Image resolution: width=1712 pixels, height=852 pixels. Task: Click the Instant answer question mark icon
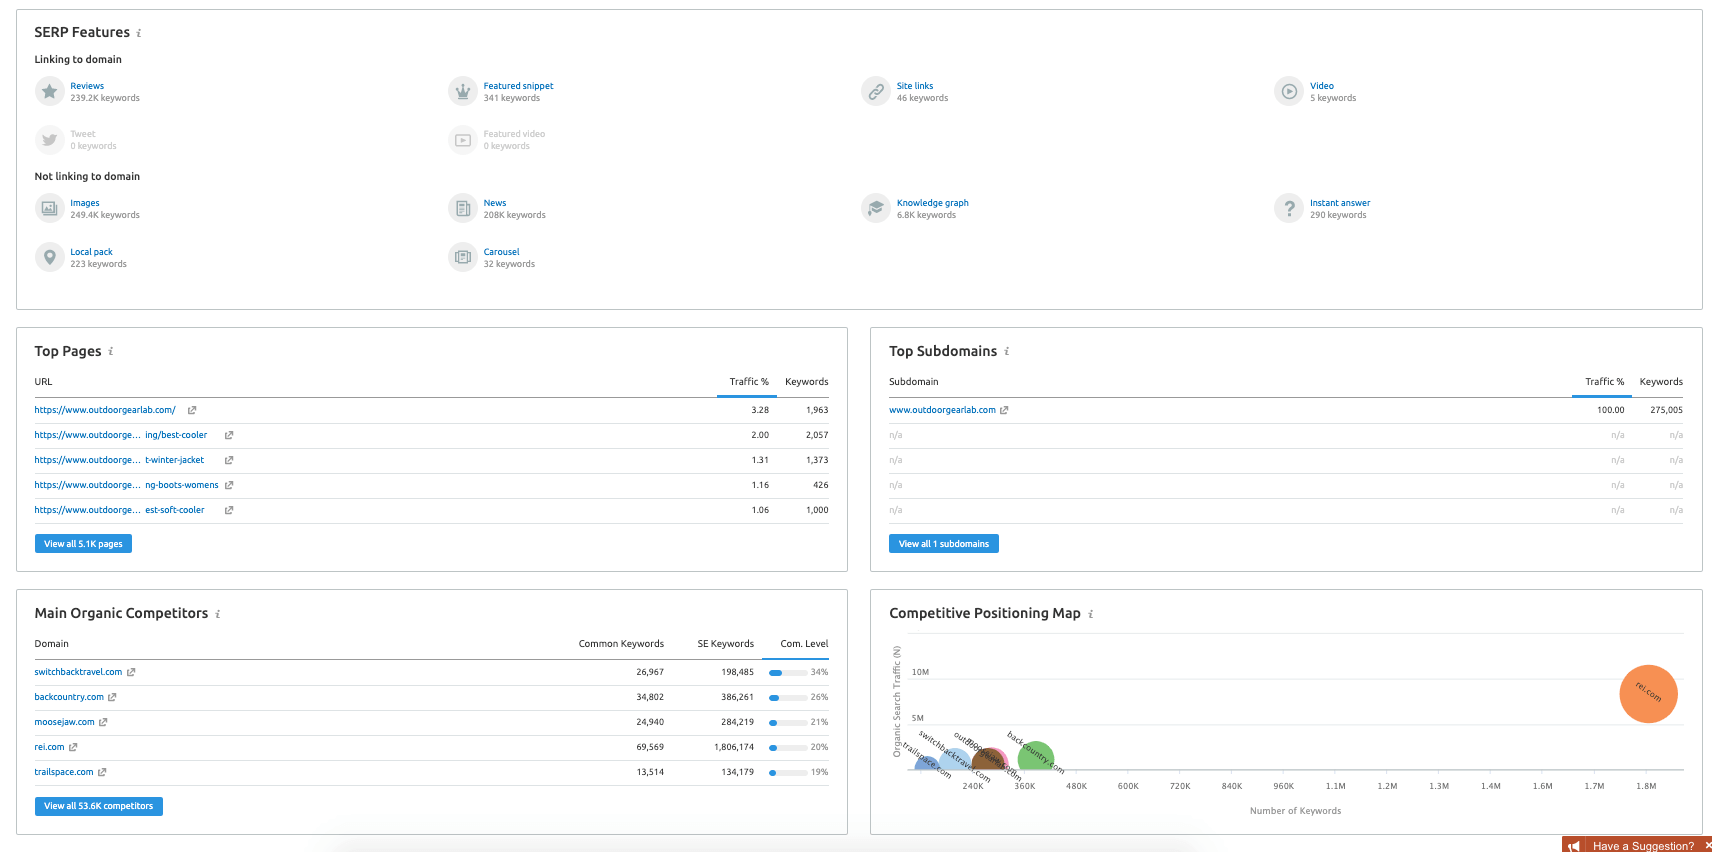point(1289,208)
